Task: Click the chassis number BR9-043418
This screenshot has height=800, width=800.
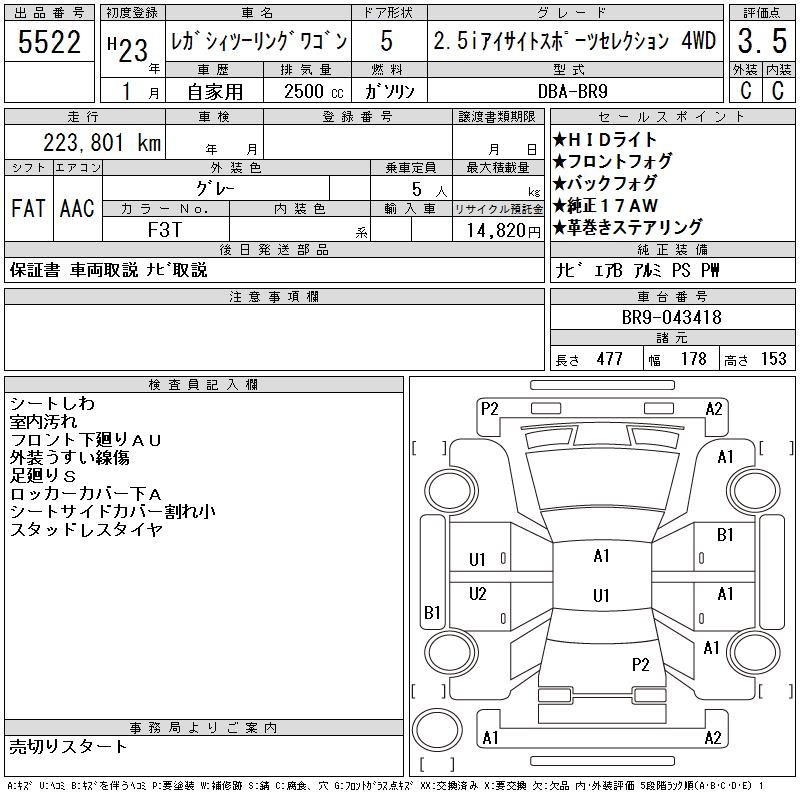Action: tap(671, 317)
